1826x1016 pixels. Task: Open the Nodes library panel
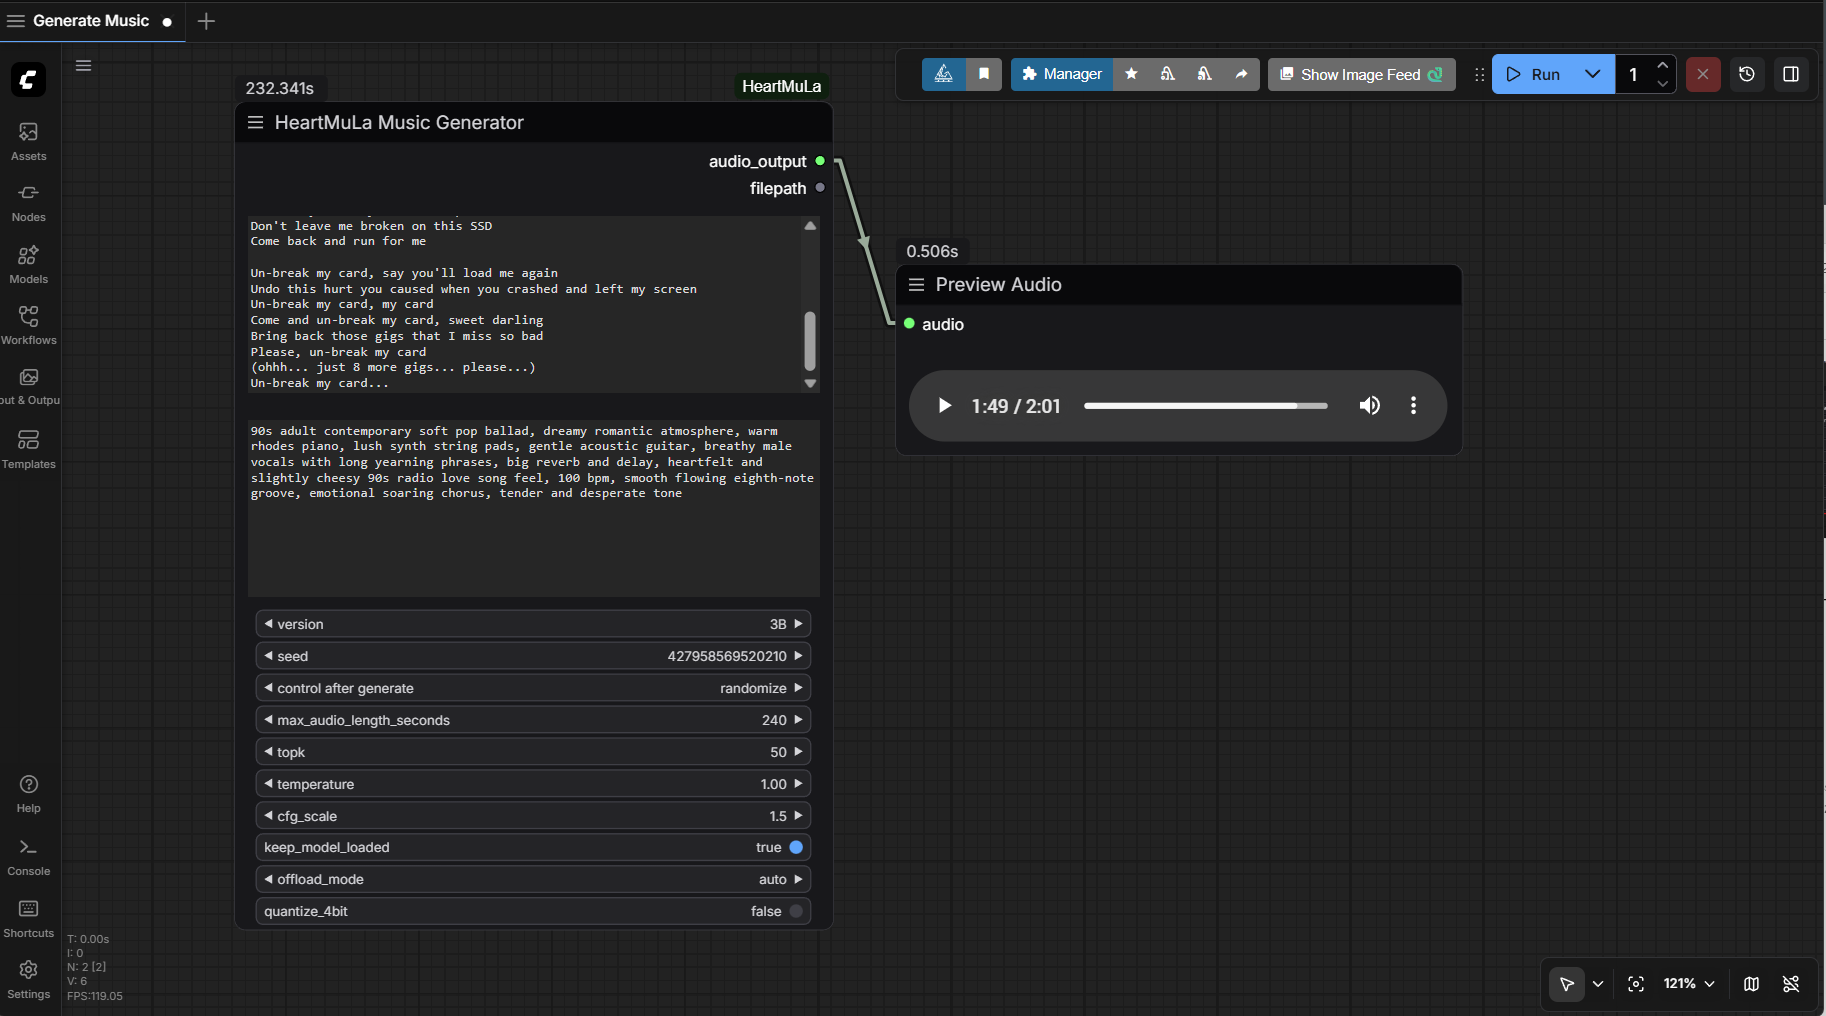pos(28,201)
